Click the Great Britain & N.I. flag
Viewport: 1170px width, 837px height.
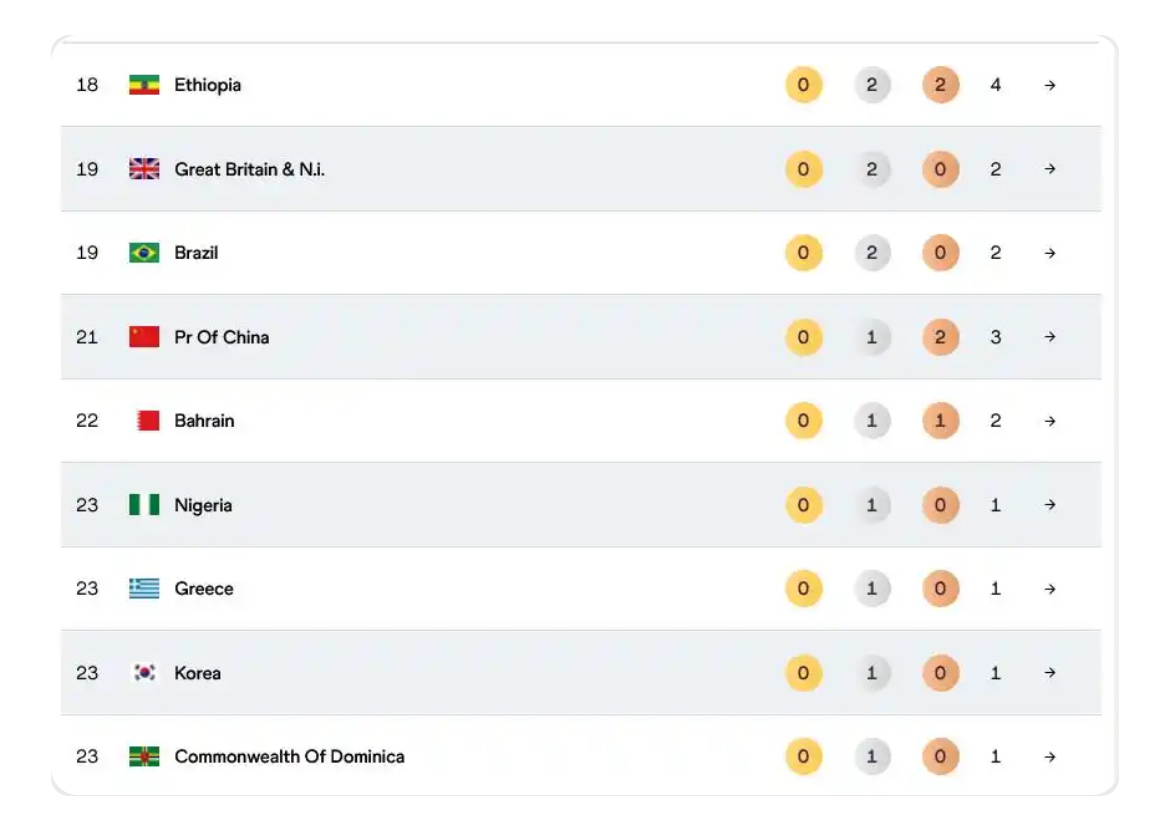coord(144,169)
